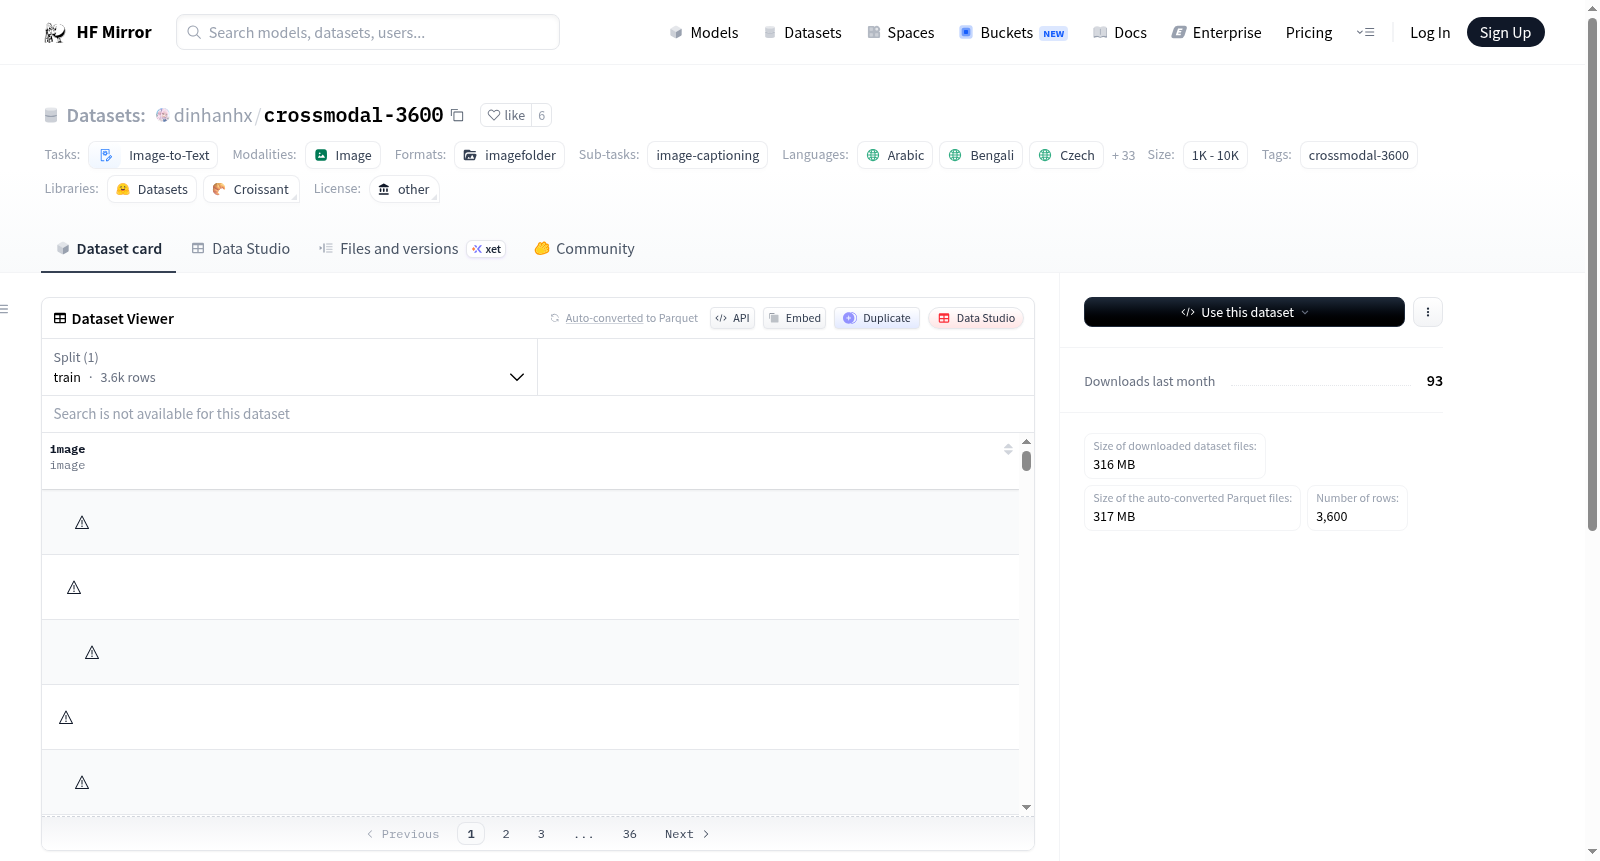
Task: Click the crossmodal-3600 tag
Action: coord(1358,155)
